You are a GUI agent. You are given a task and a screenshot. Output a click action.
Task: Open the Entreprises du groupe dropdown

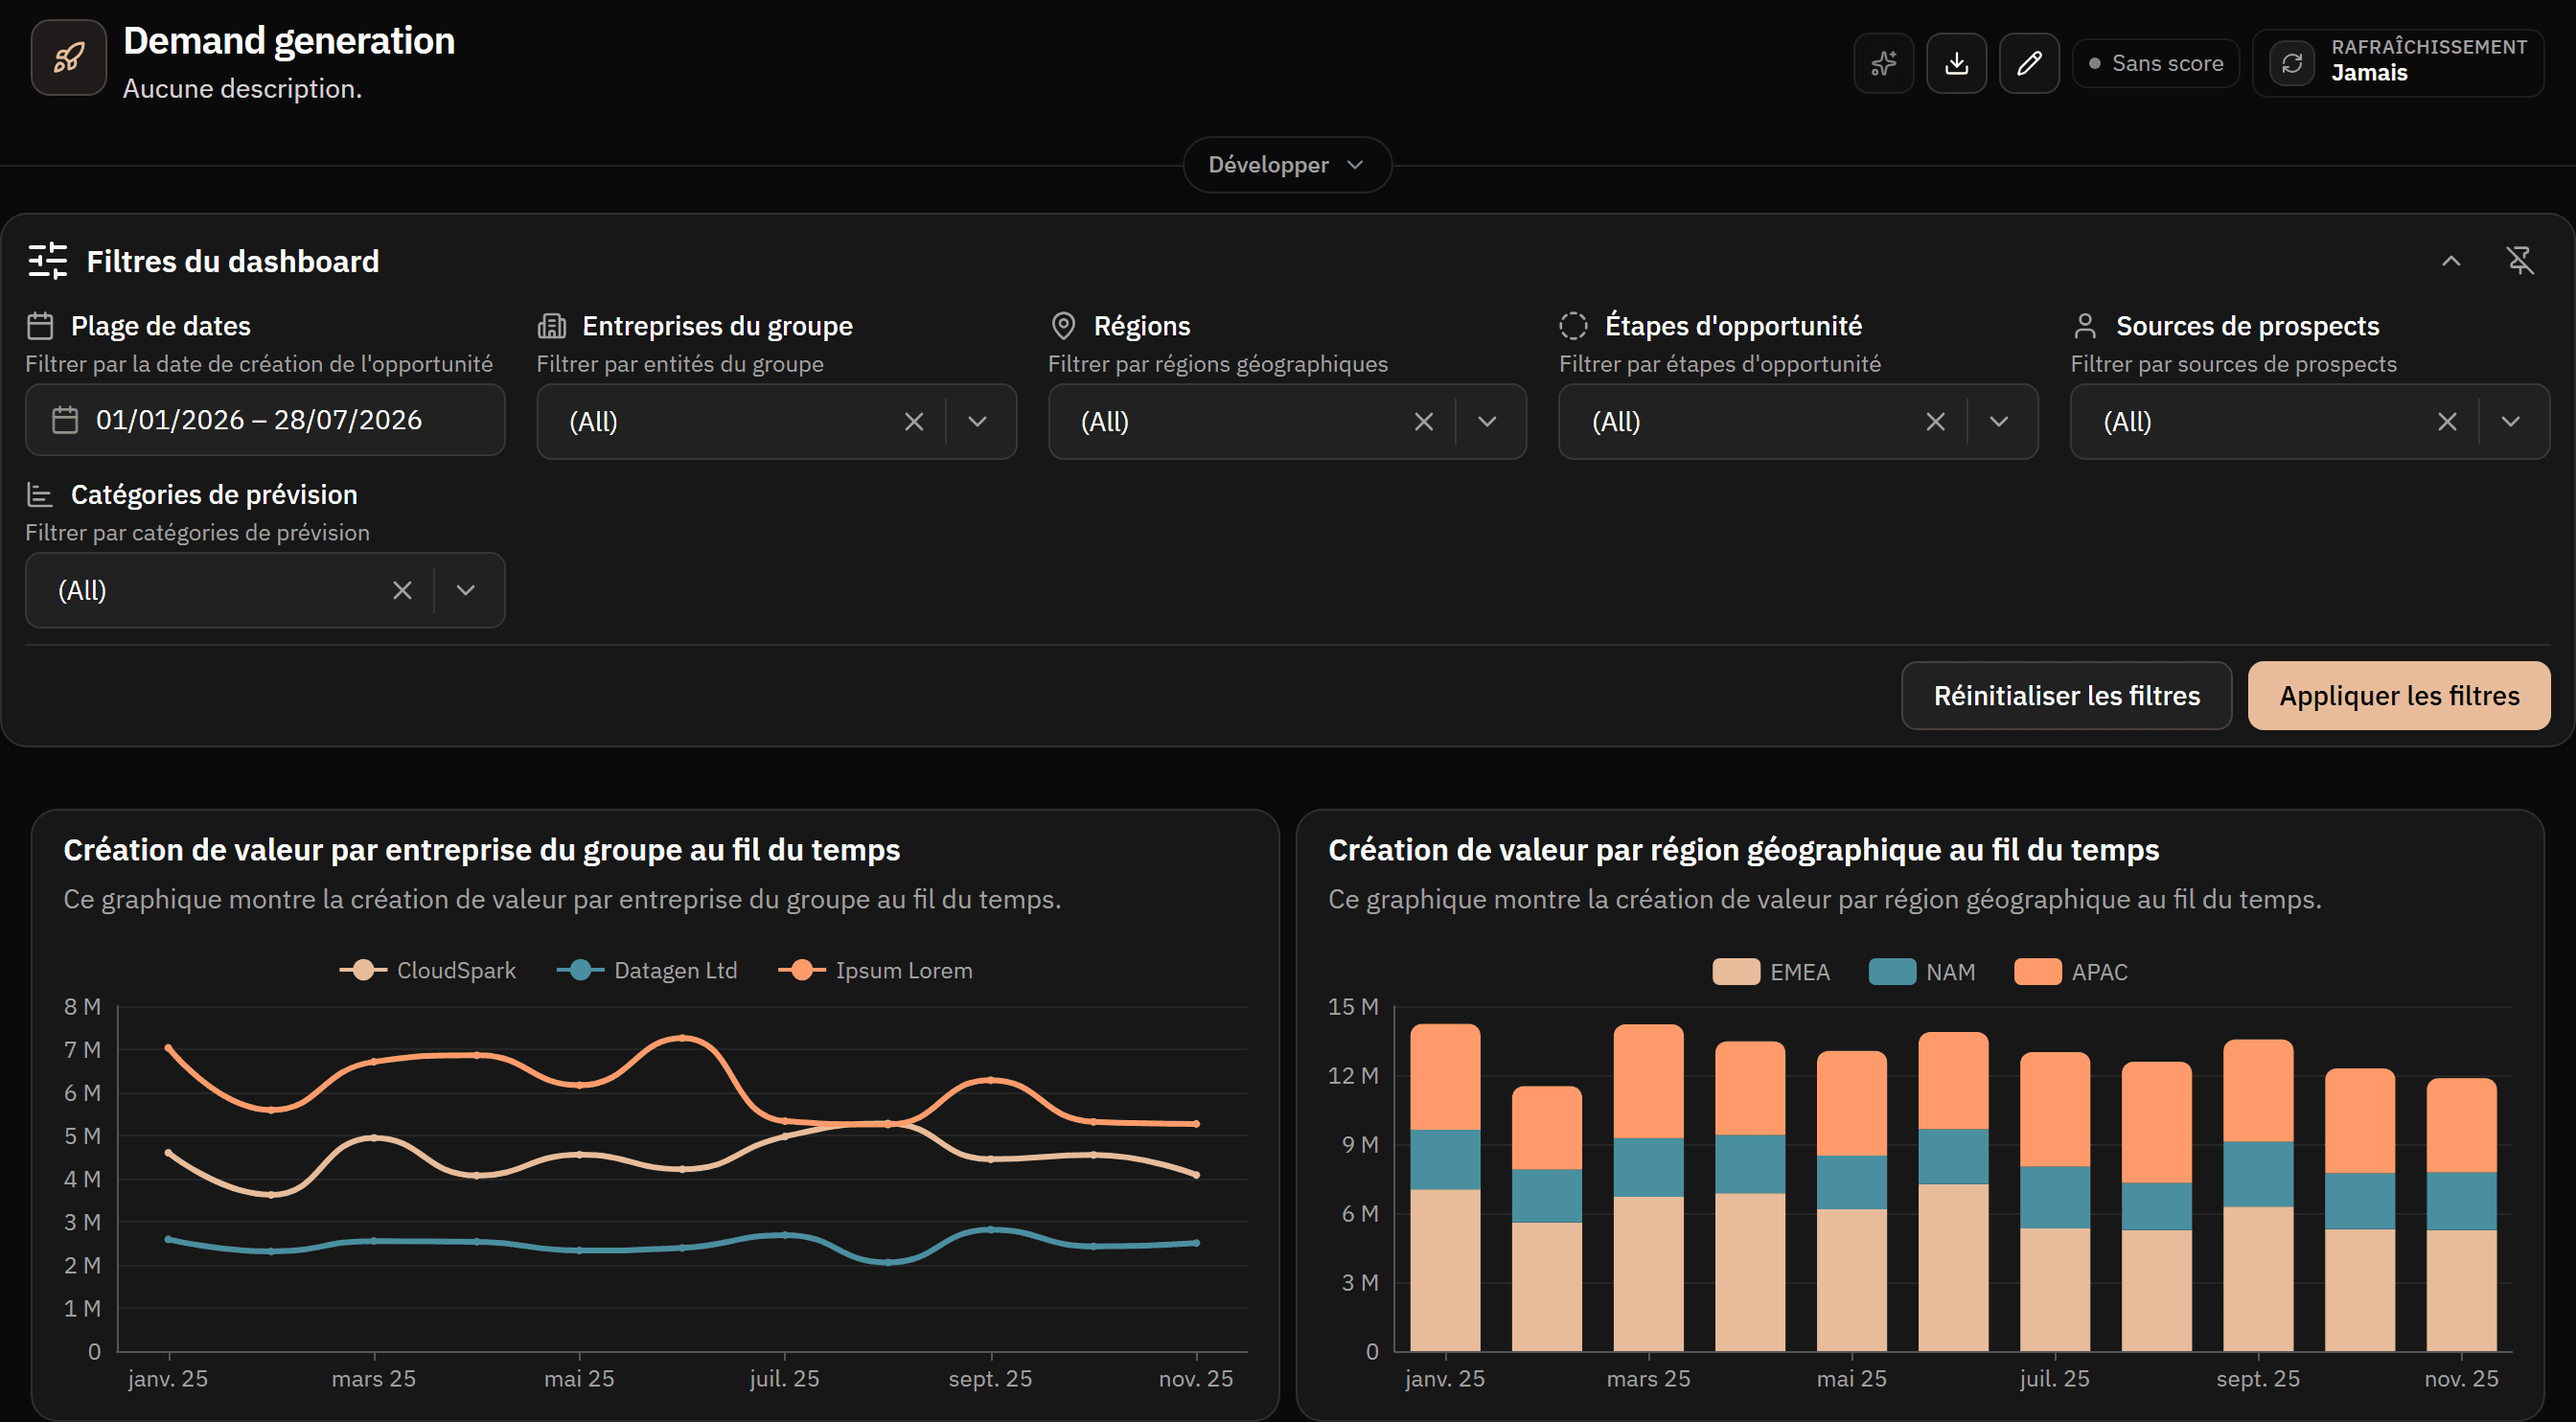(x=978, y=422)
